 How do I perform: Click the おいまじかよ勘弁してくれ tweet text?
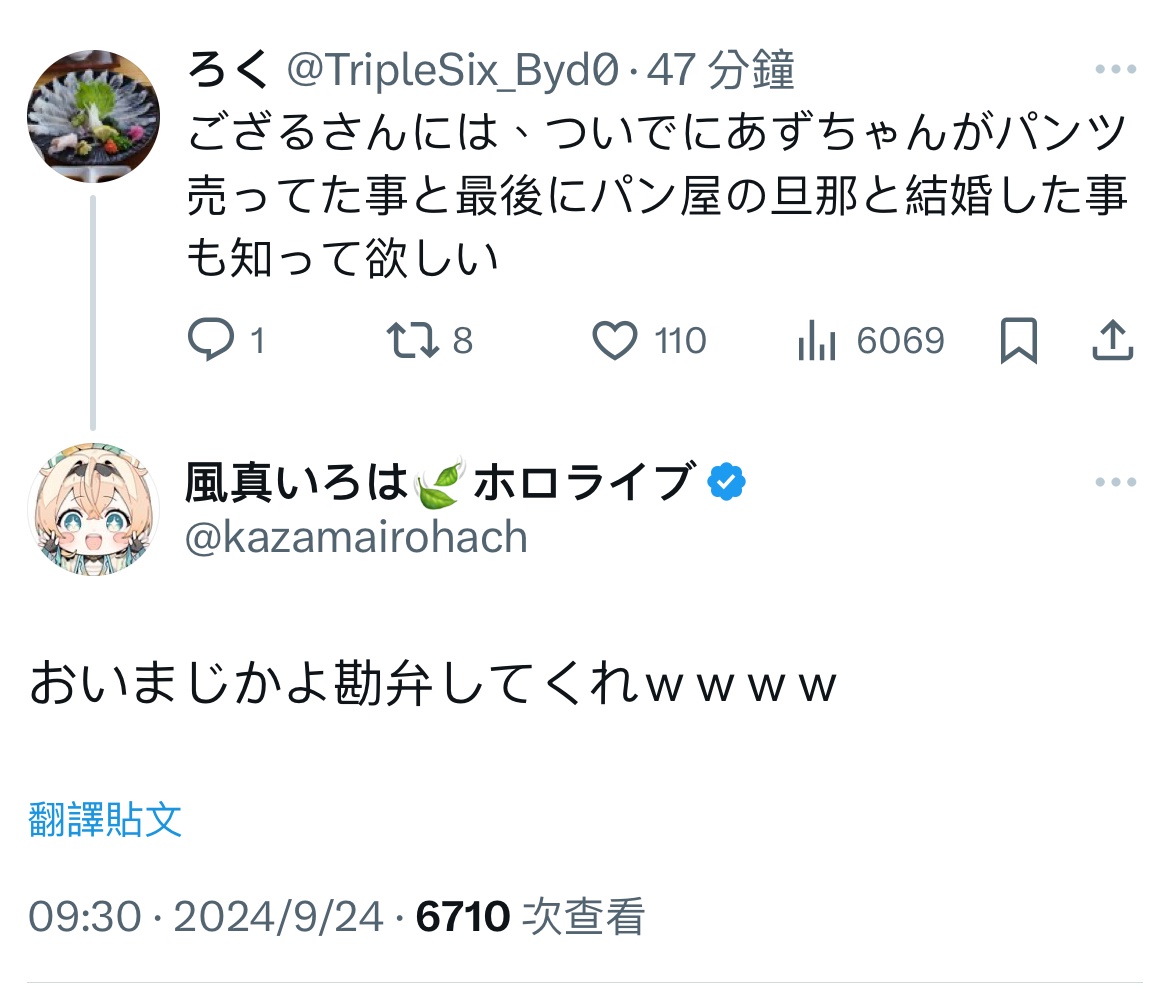click(x=432, y=686)
